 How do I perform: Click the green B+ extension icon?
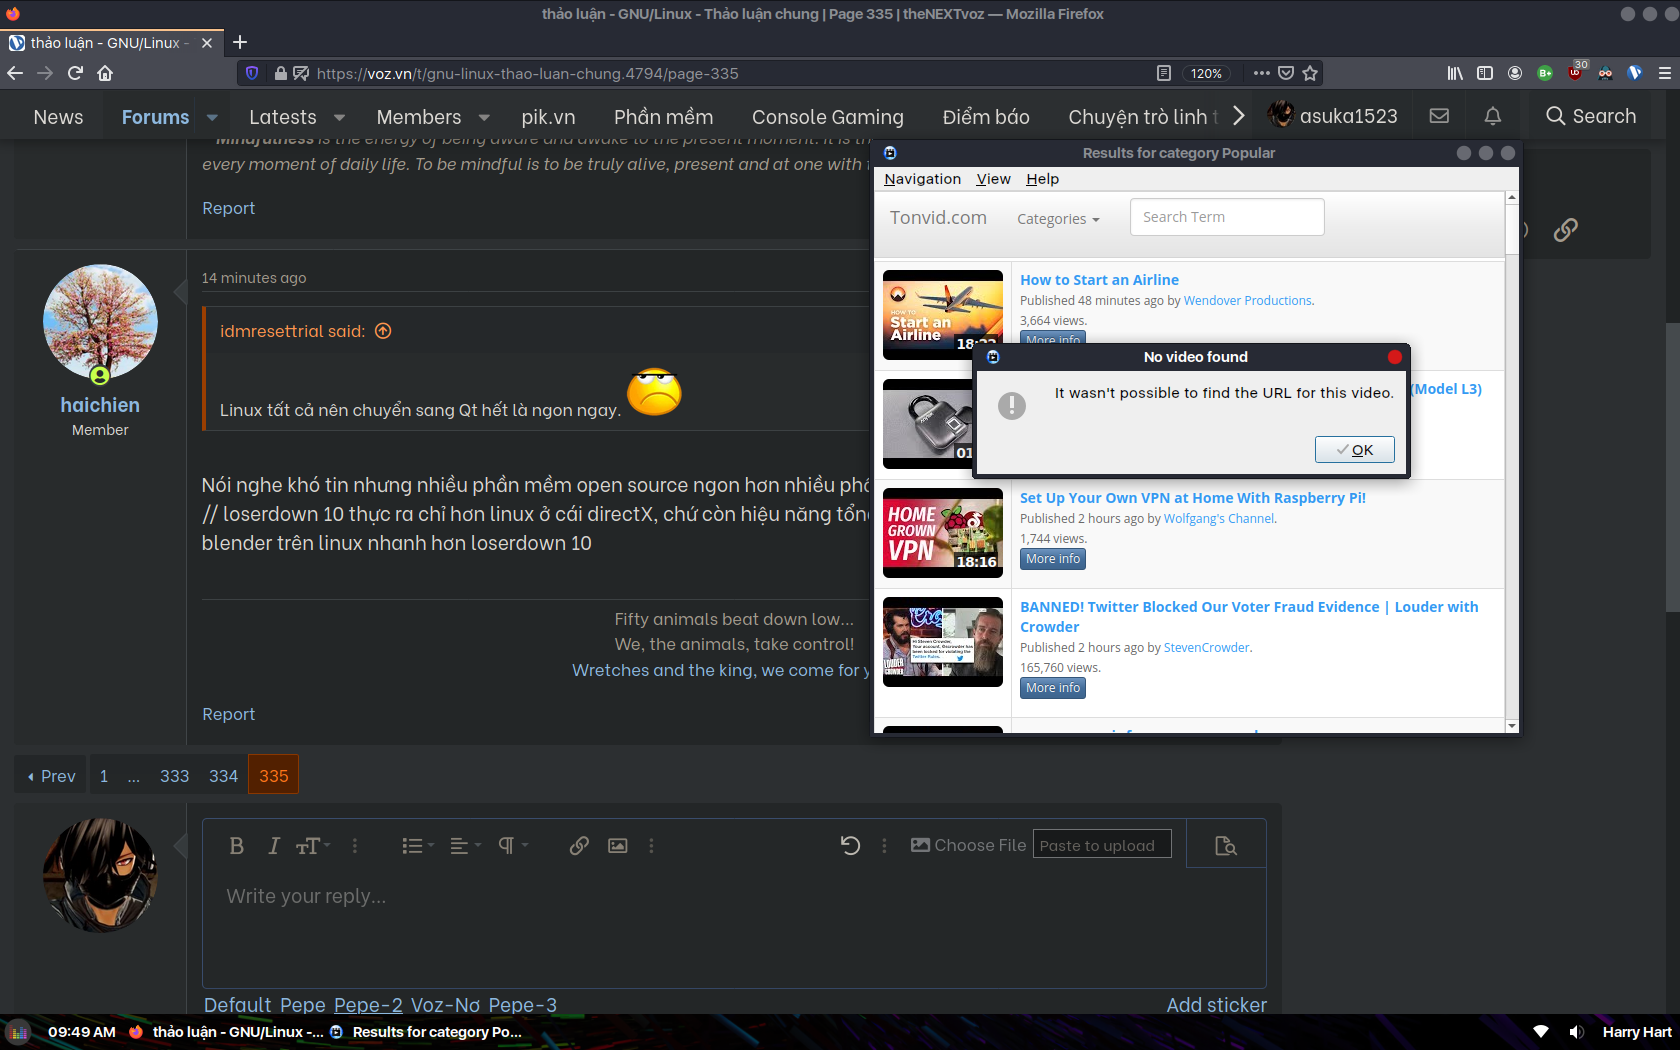pyautogui.click(x=1545, y=73)
